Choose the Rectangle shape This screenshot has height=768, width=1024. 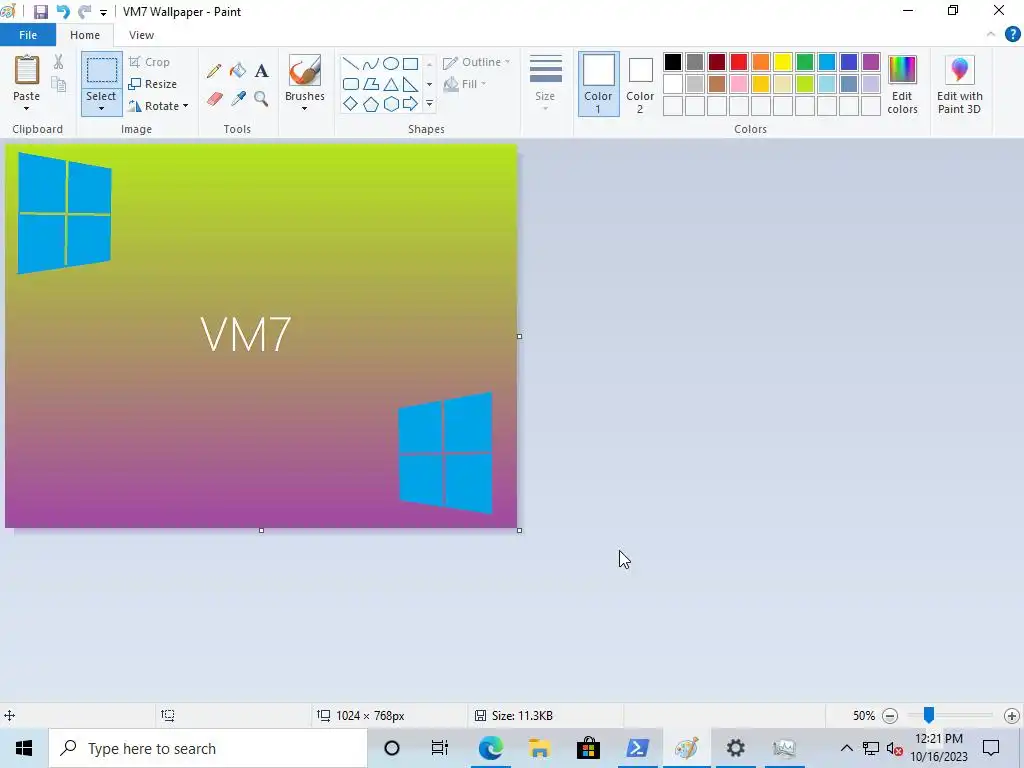(x=411, y=63)
